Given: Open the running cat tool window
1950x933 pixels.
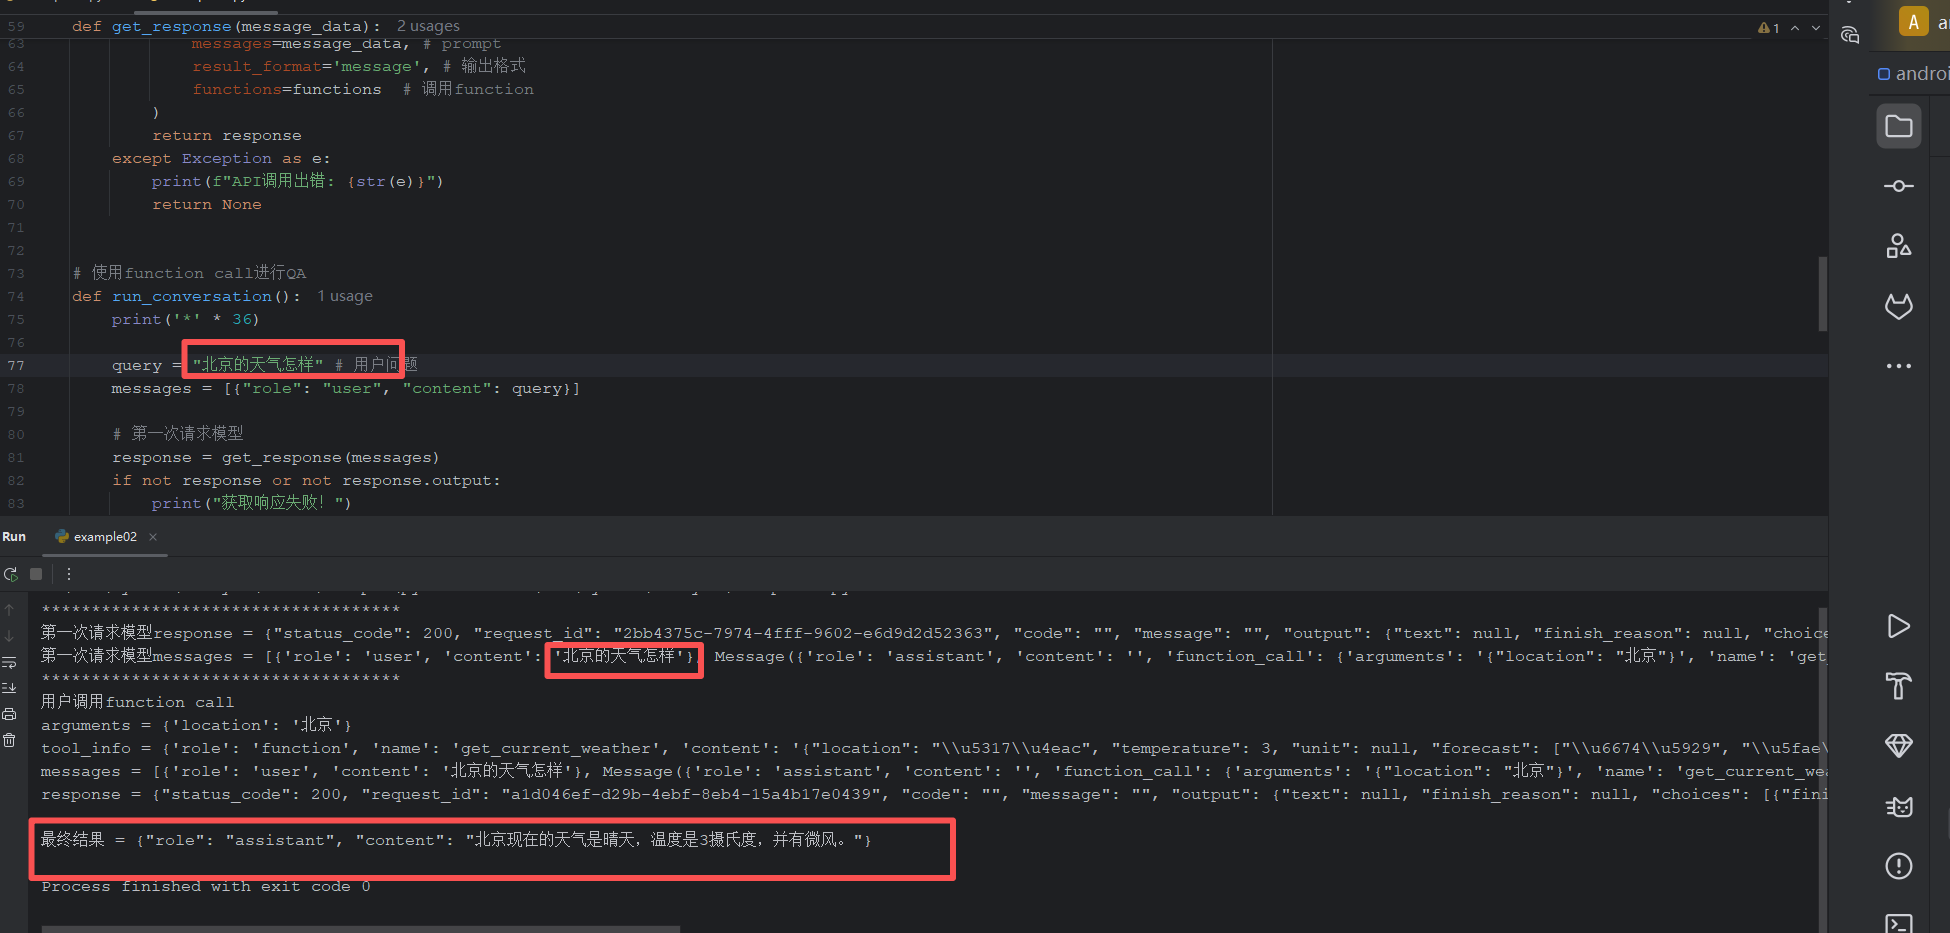Looking at the screenshot, I should (x=1898, y=806).
